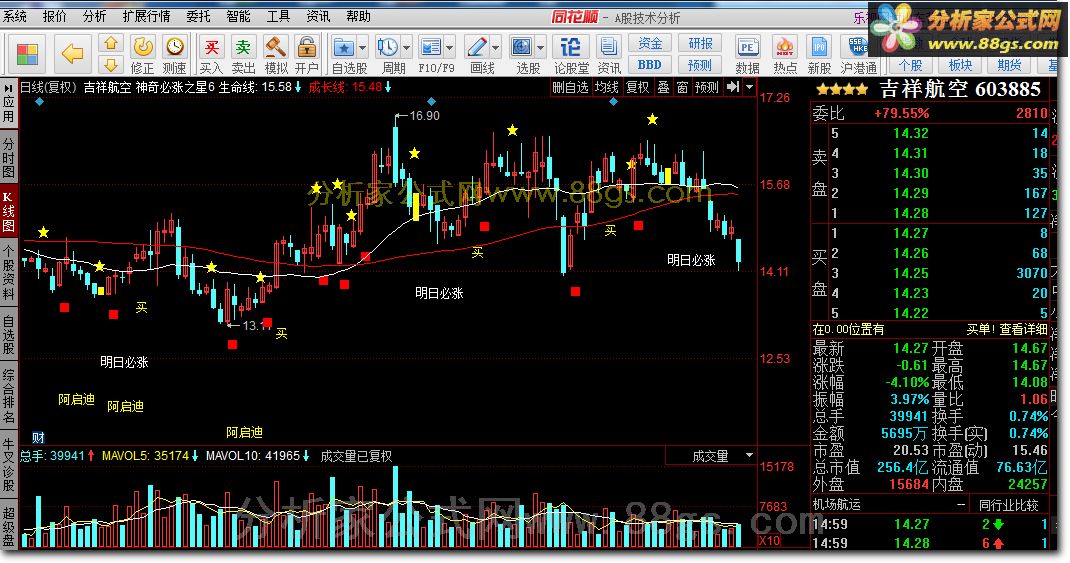This screenshot has height=563, width=1070.
Task: Click the 财 marker at chart bottom
Action: coord(38,437)
